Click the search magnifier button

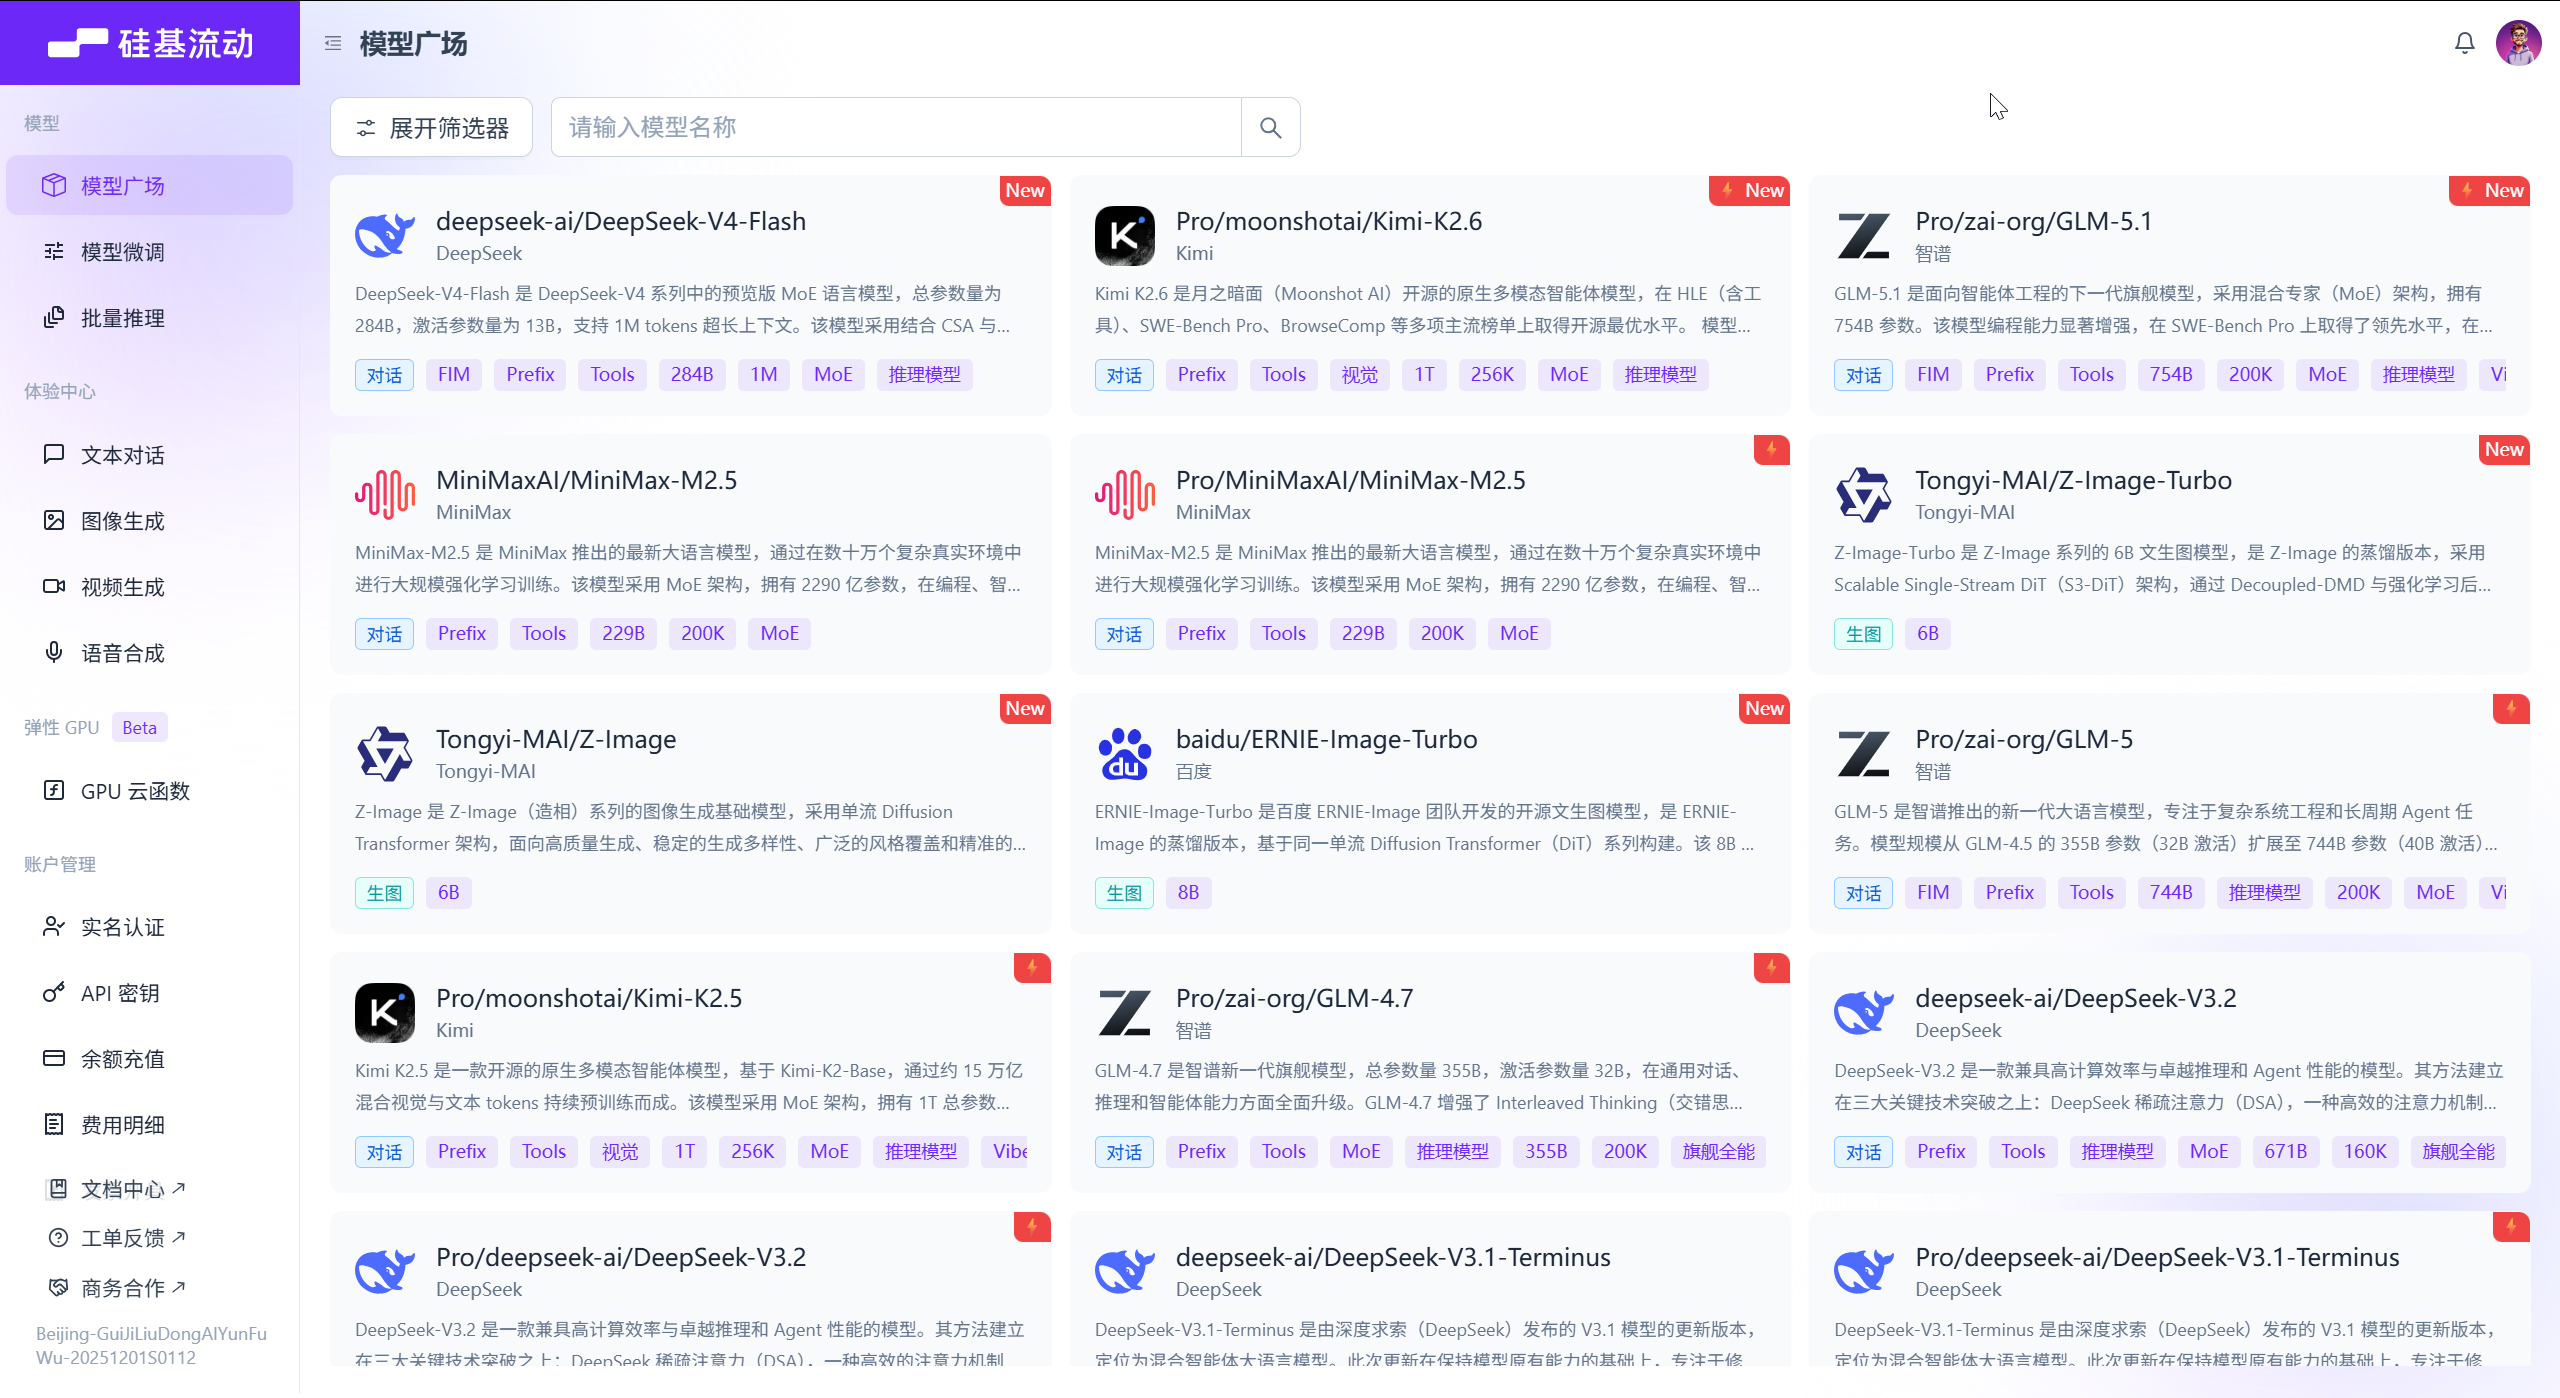(x=1270, y=127)
